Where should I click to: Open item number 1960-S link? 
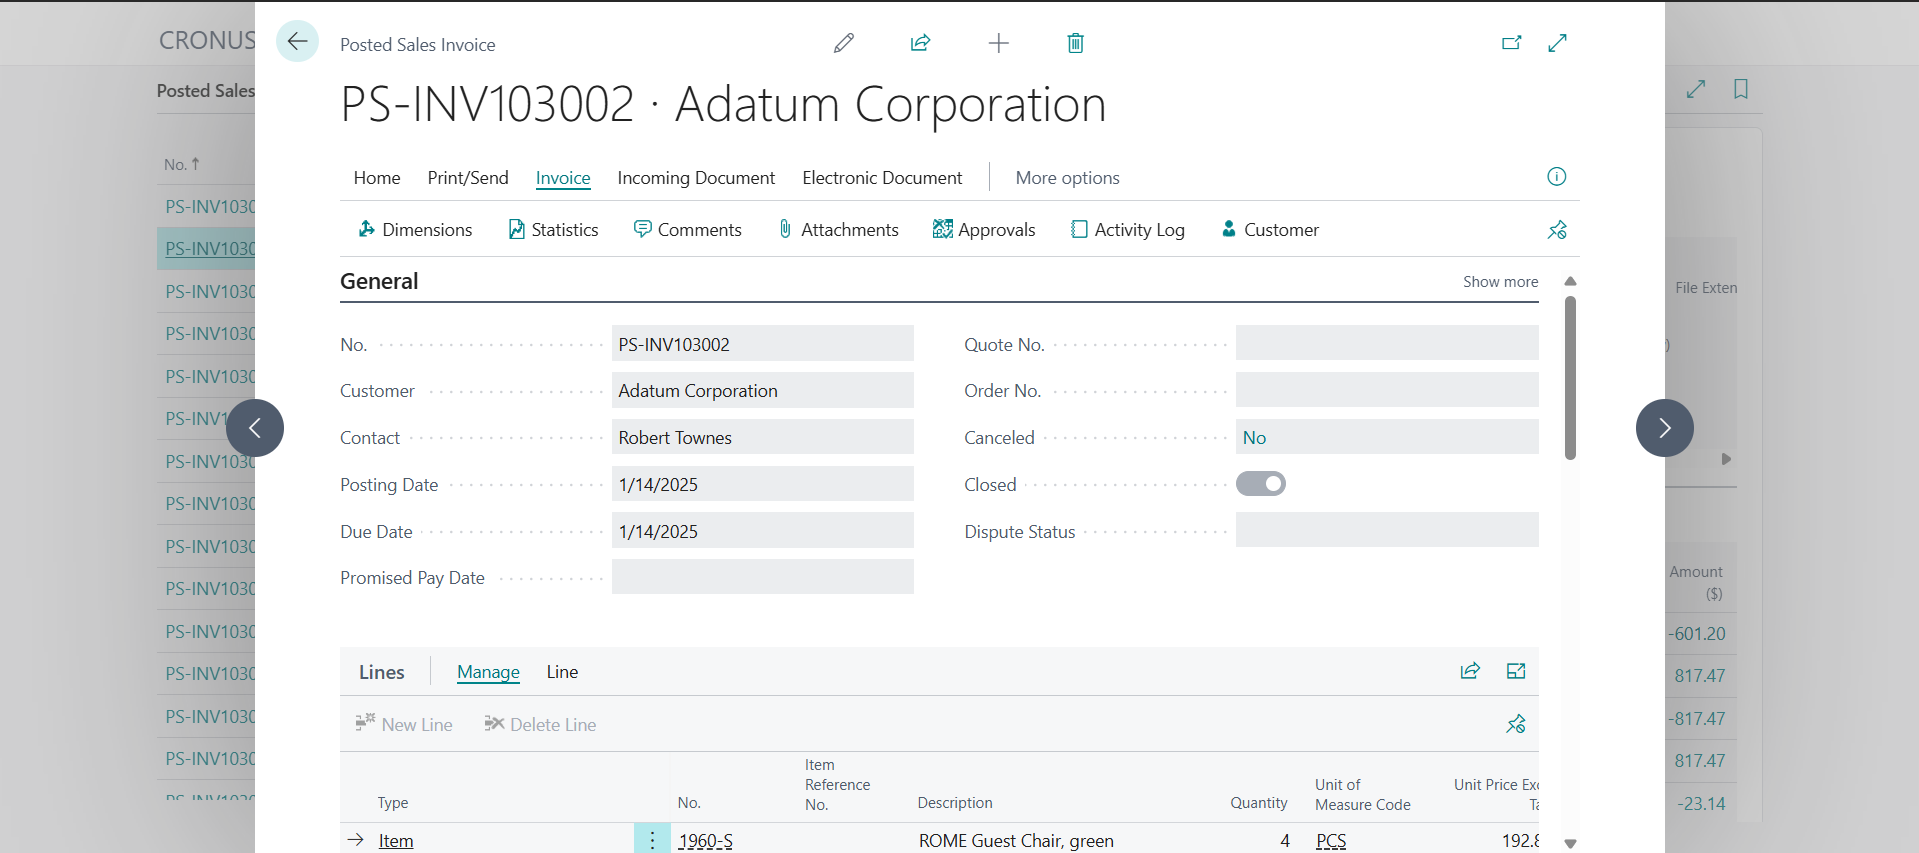705,841
